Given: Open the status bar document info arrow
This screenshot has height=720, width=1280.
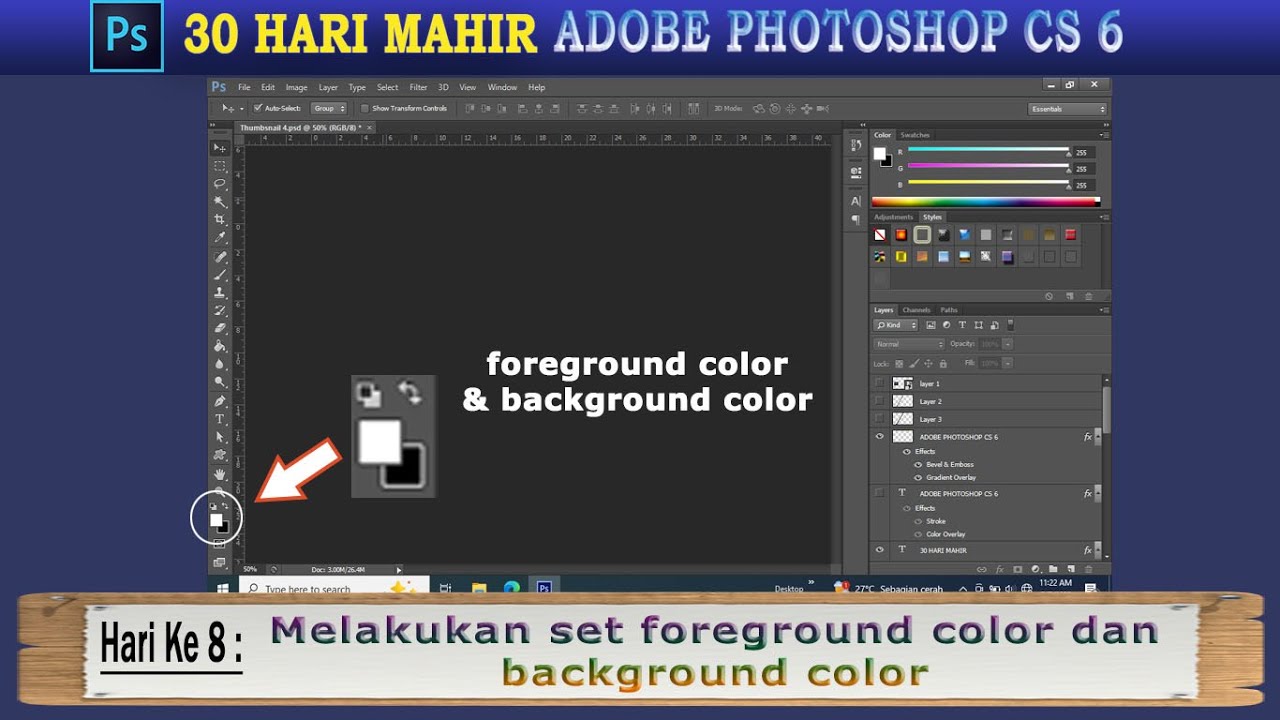Looking at the screenshot, I should pyautogui.click(x=399, y=569).
